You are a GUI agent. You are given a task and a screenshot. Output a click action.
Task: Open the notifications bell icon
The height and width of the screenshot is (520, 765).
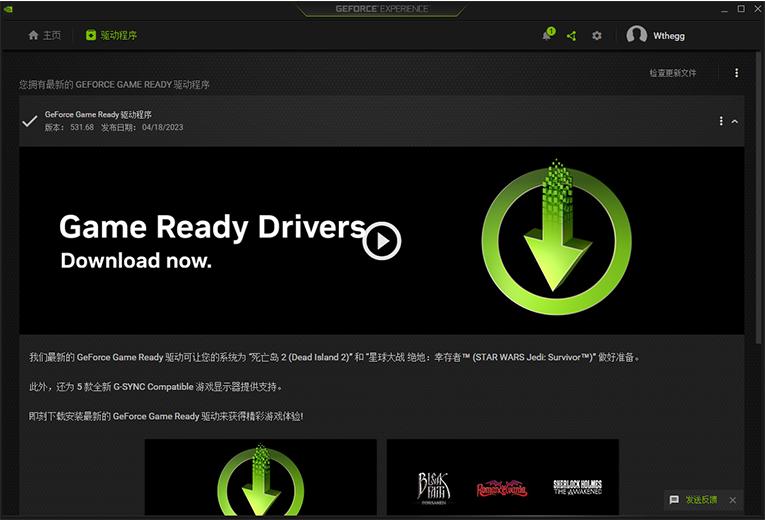[x=548, y=35]
